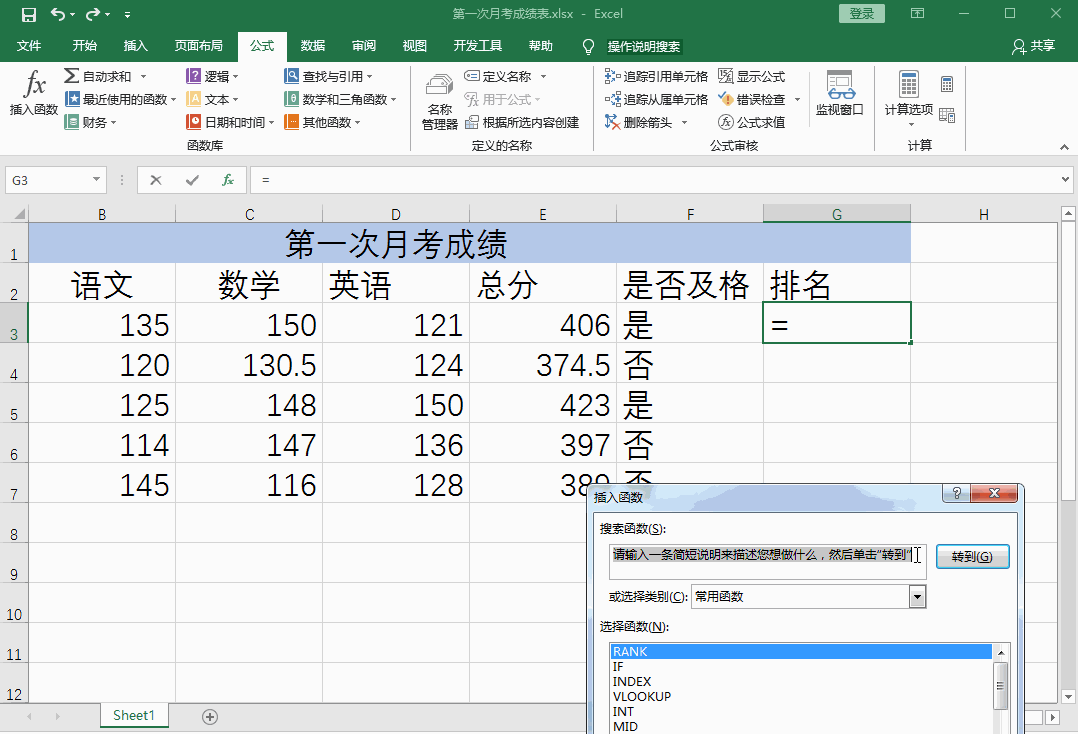Open the Logical (逻辑) functions dropdown
This screenshot has height=734, width=1078.
tap(213, 76)
